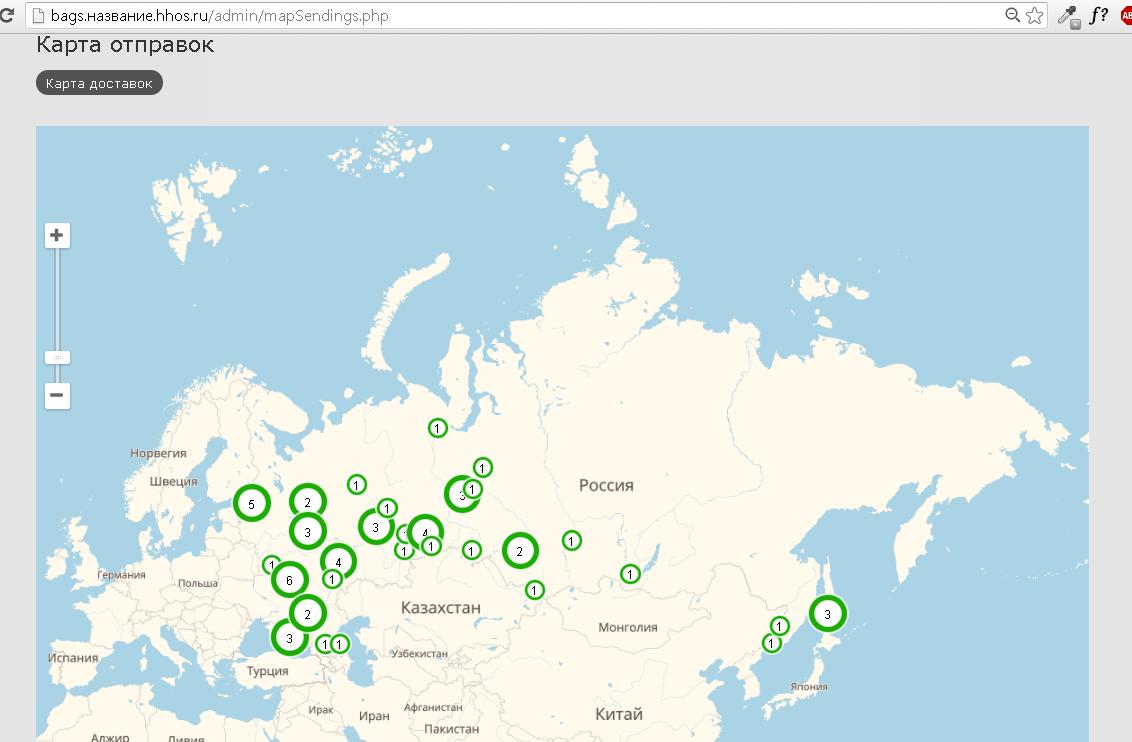Open the zoom magnifier icon in the address bar
The height and width of the screenshot is (742, 1132).
[x=1013, y=15]
